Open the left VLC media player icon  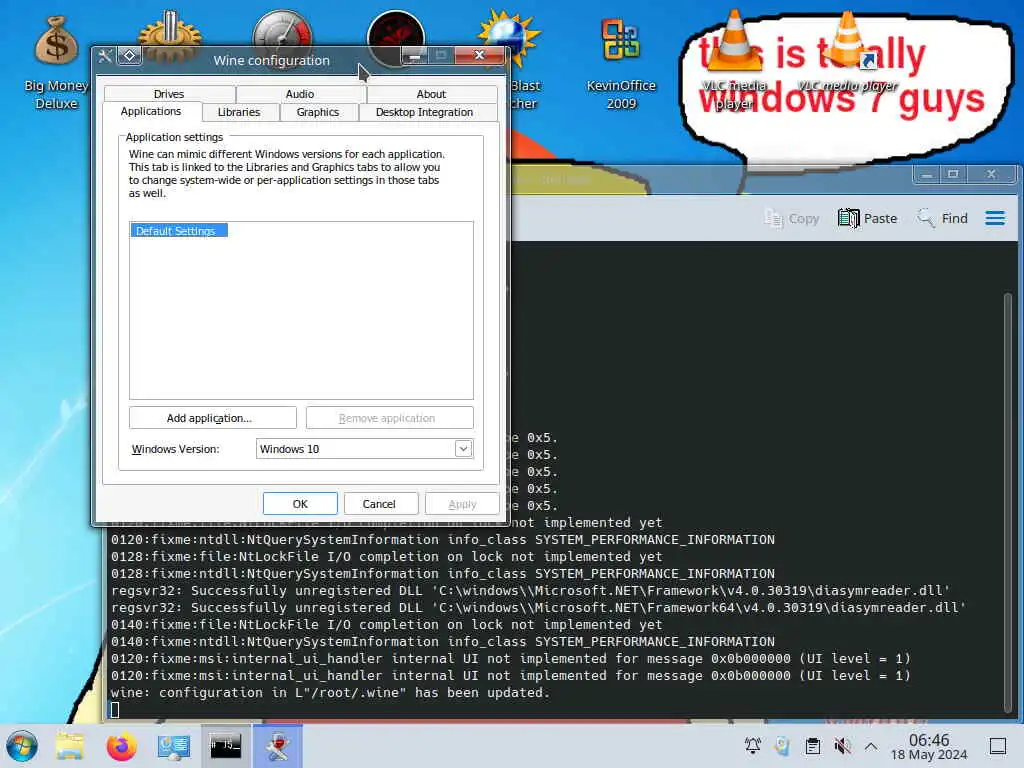734,61
